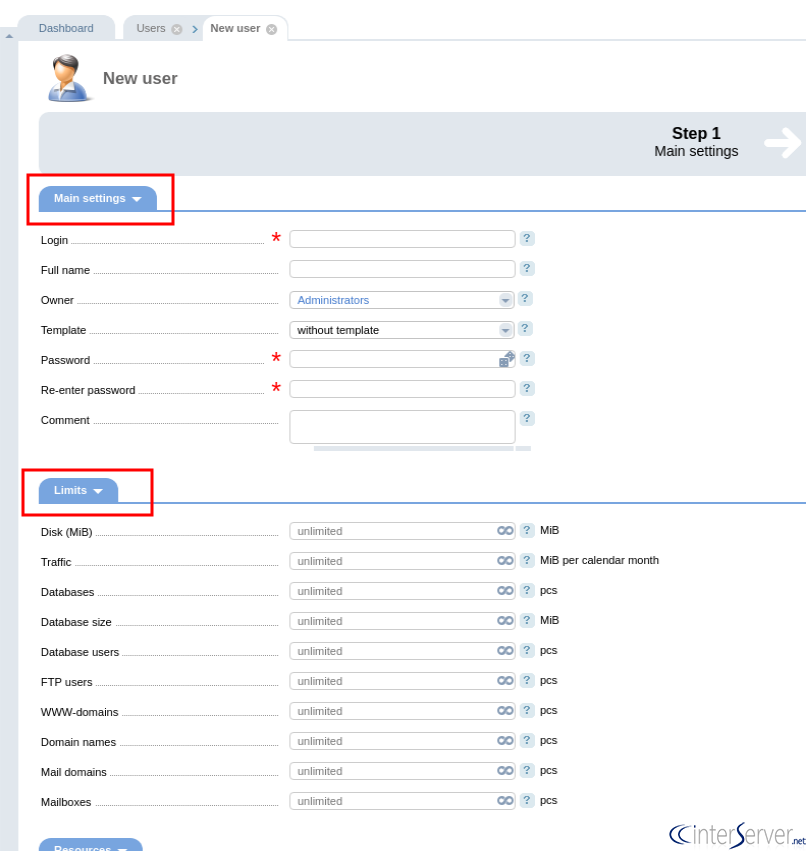806x851 pixels.
Task: Open help for Disk (MiB) limit
Action: click(526, 530)
